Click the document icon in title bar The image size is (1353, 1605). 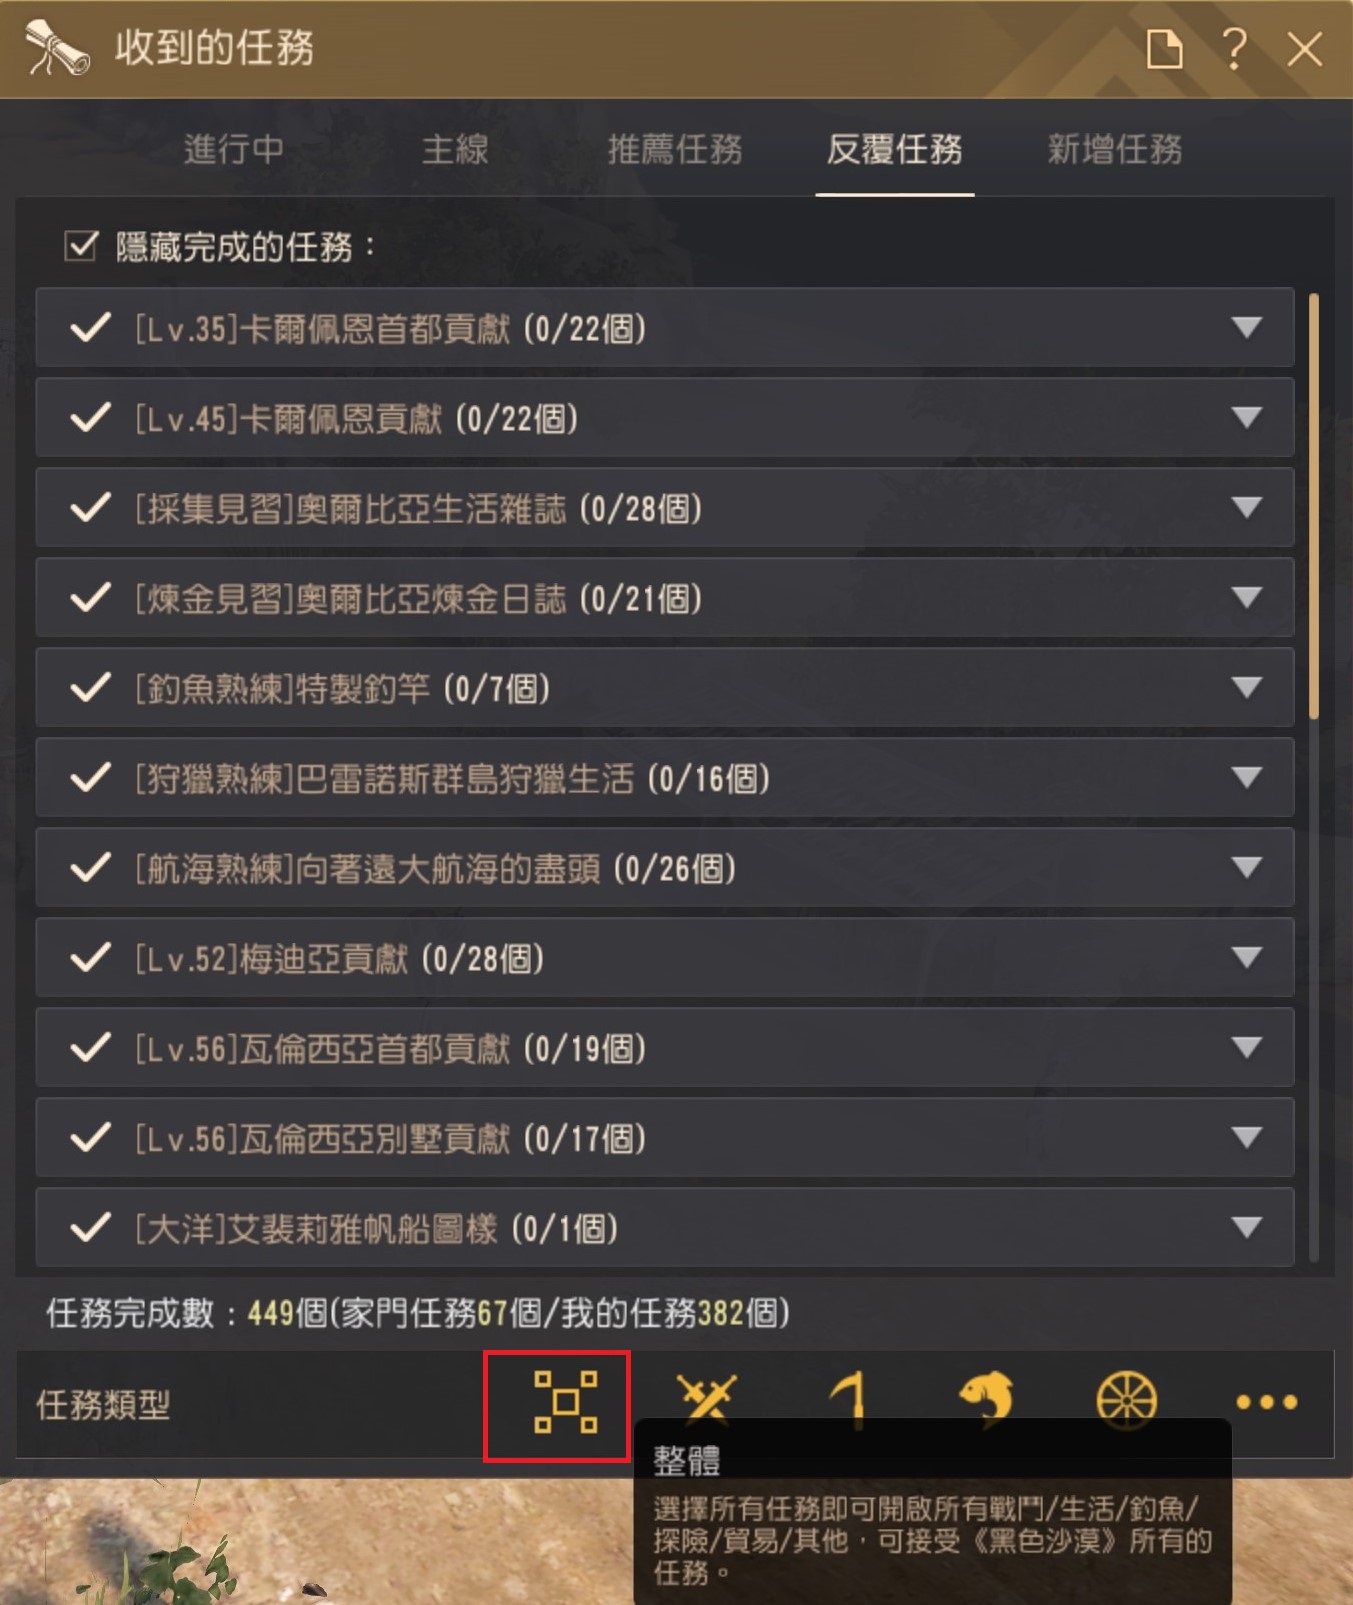(1164, 49)
